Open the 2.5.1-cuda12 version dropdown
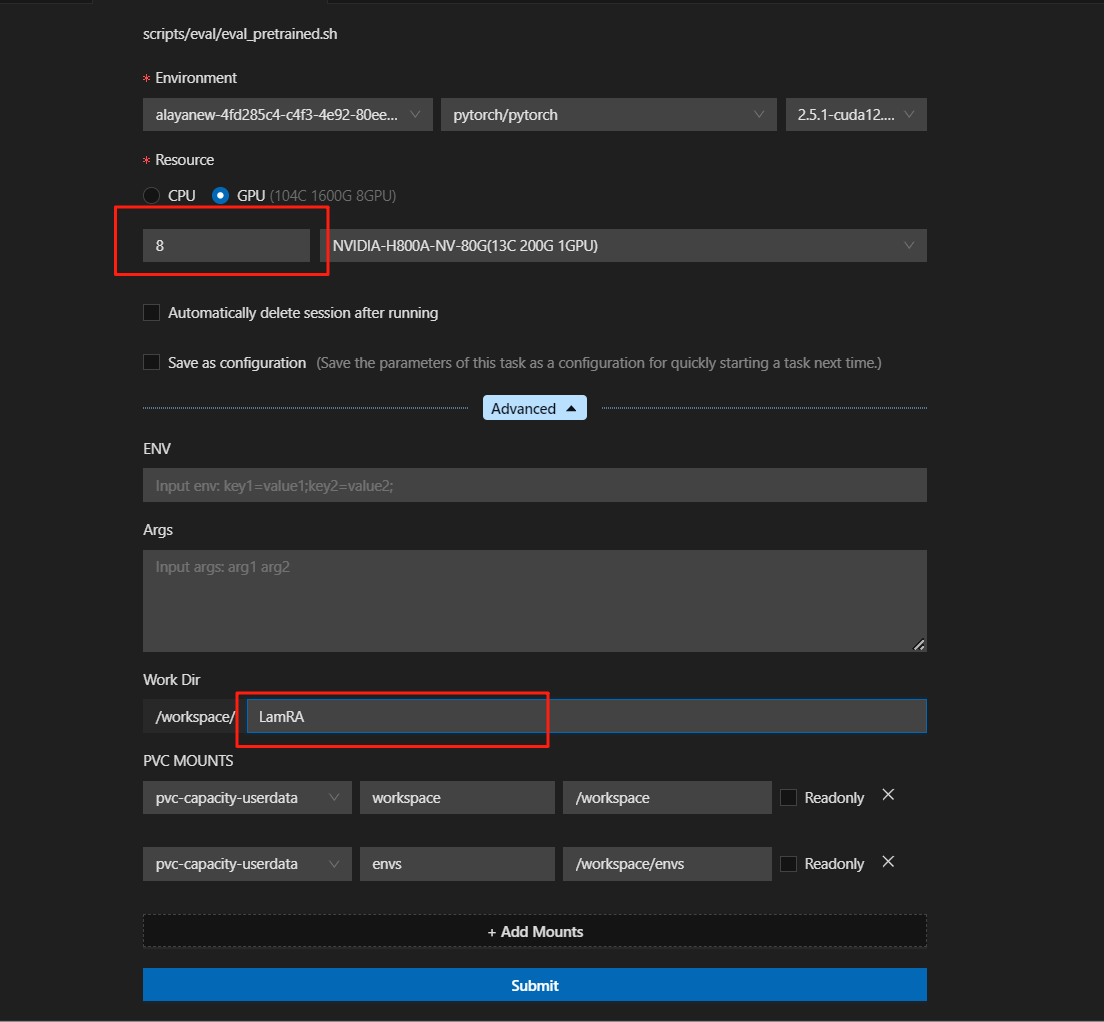This screenshot has width=1104, height=1022. pyautogui.click(x=855, y=115)
